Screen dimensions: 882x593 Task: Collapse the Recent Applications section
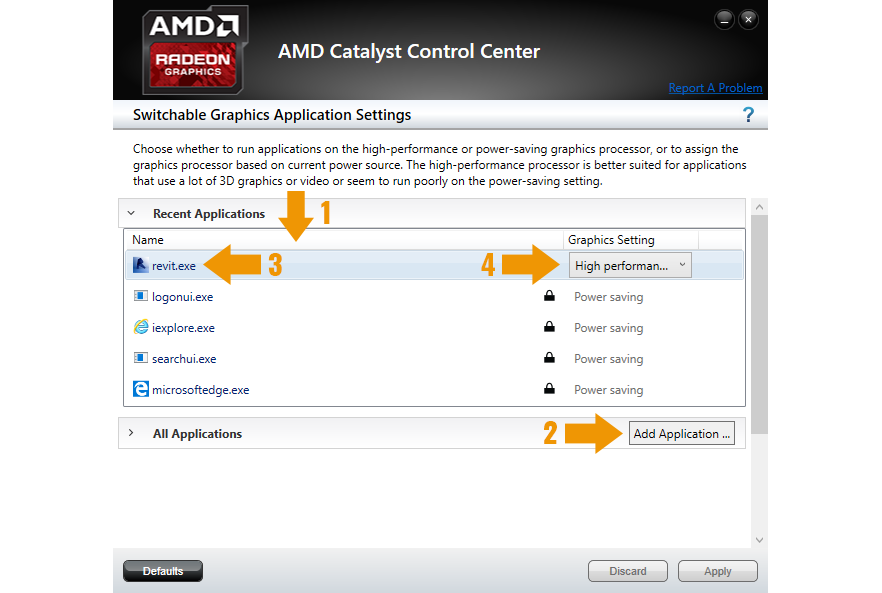click(131, 213)
